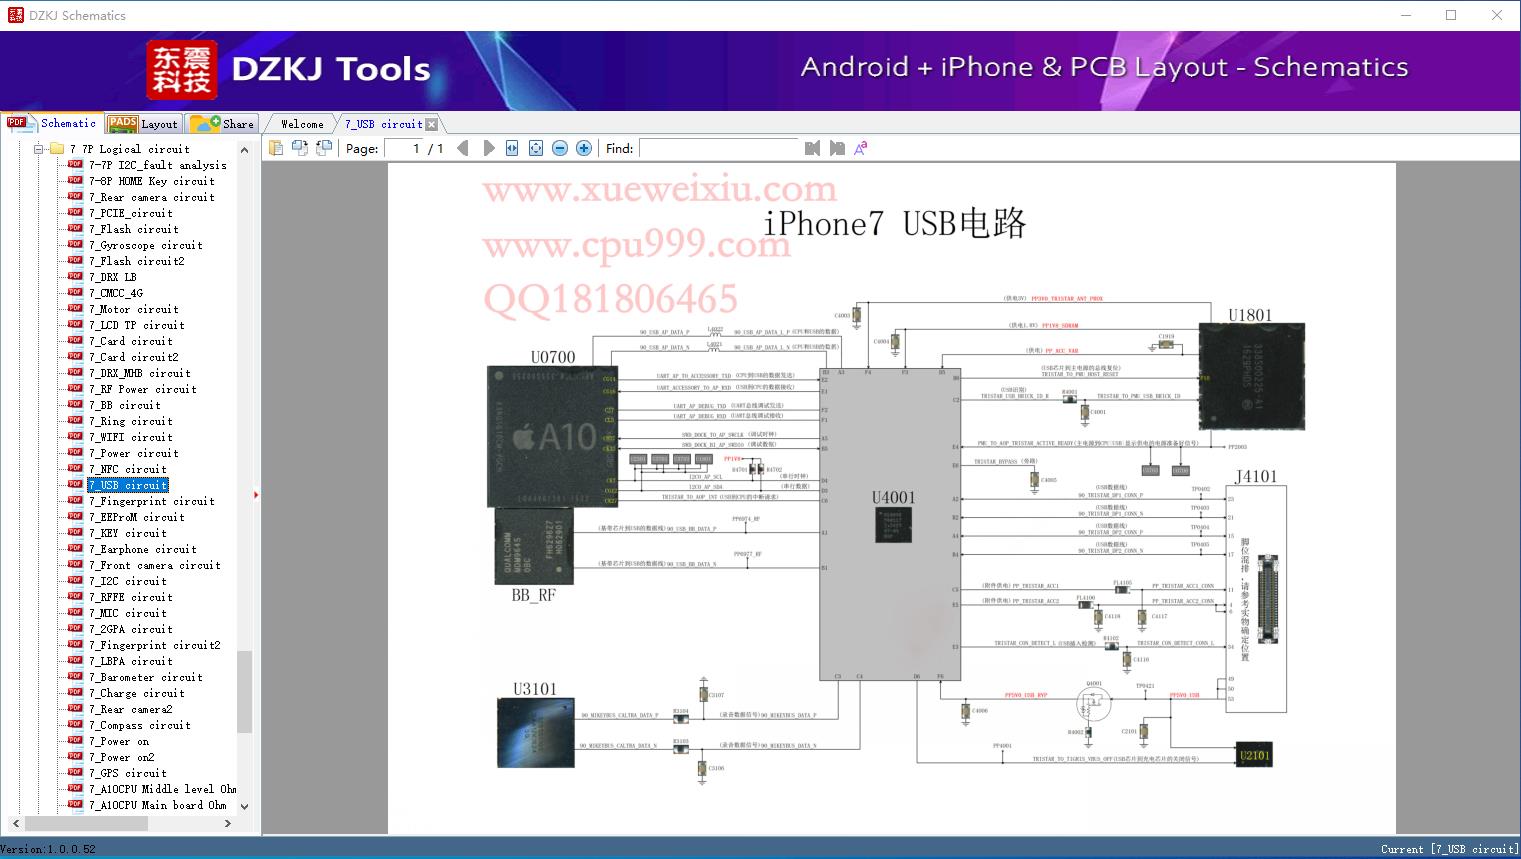The image size is (1521, 859).
Task: Open 7_Barometer circuit
Action: 146,677
